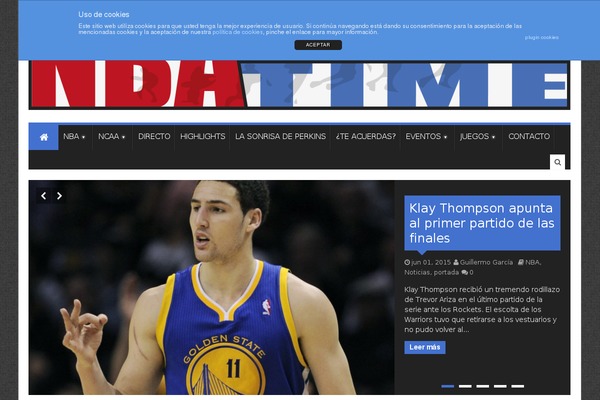Accept cookies with ACEPTAR button
This screenshot has height=400, width=600.
[x=318, y=45]
